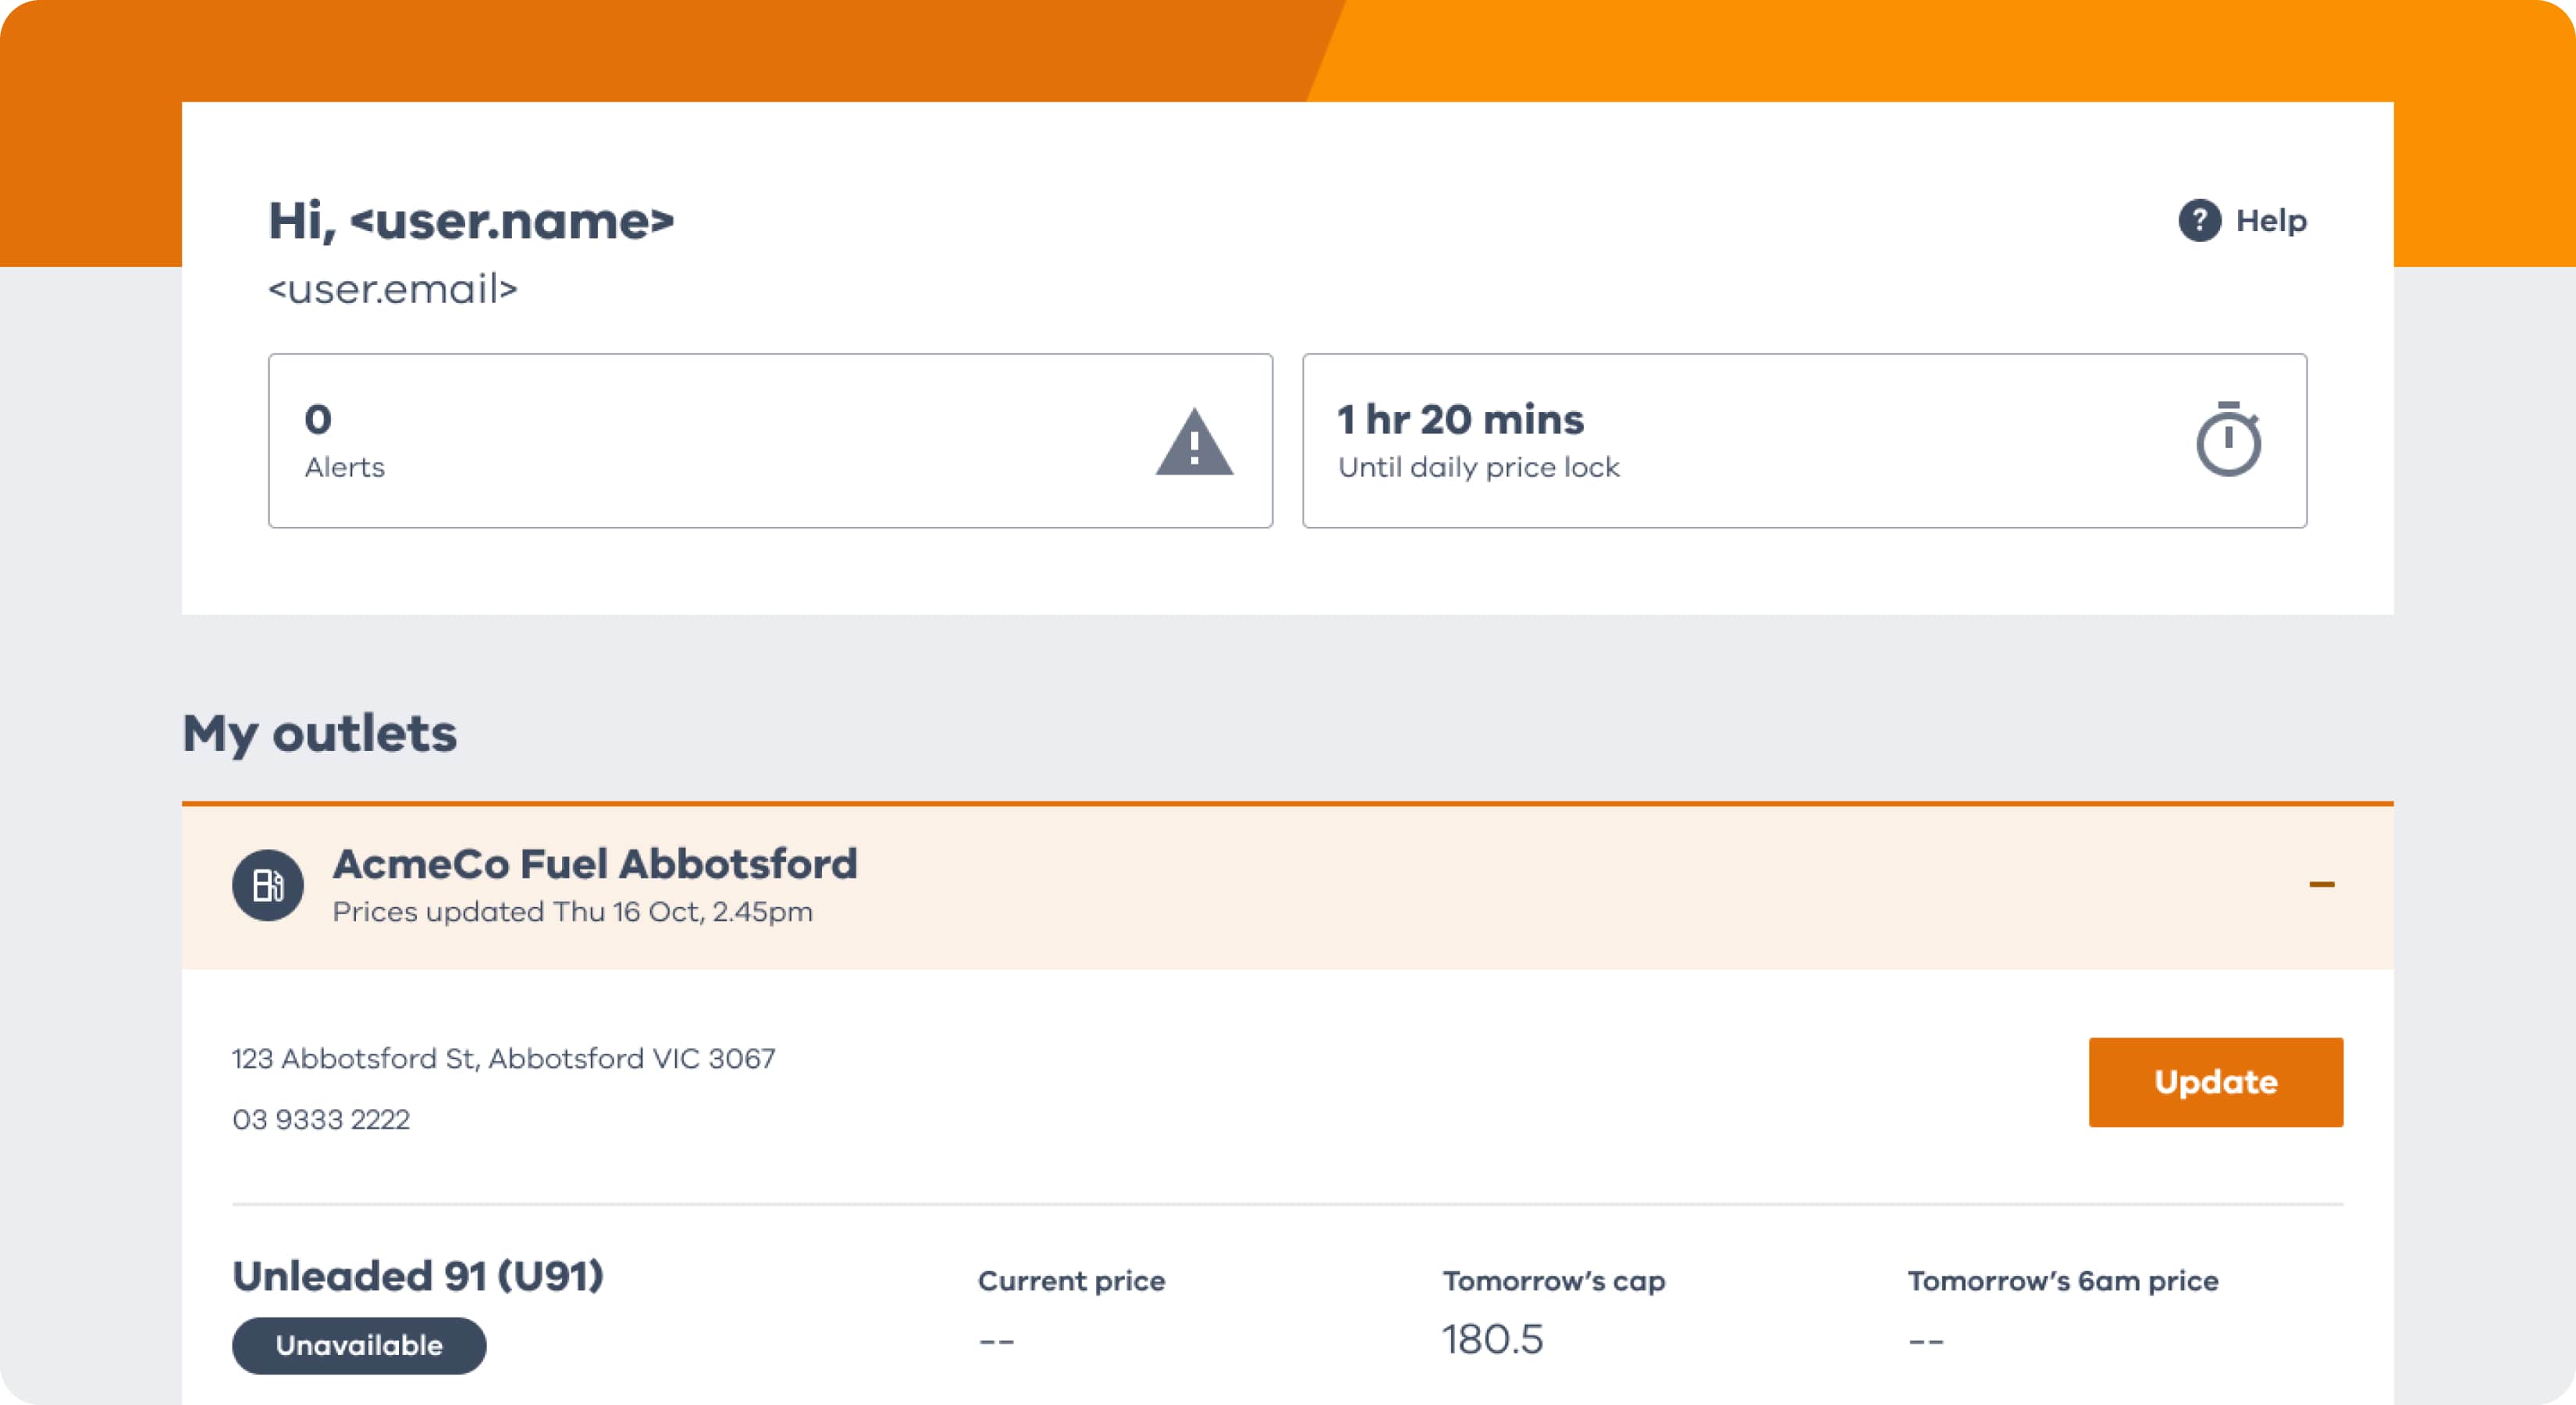The height and width of the screenshot is (1405, 2576).
Task: Click the AcmeCo Fuel Abbotsford heading
Action: (x=595, y=864)
